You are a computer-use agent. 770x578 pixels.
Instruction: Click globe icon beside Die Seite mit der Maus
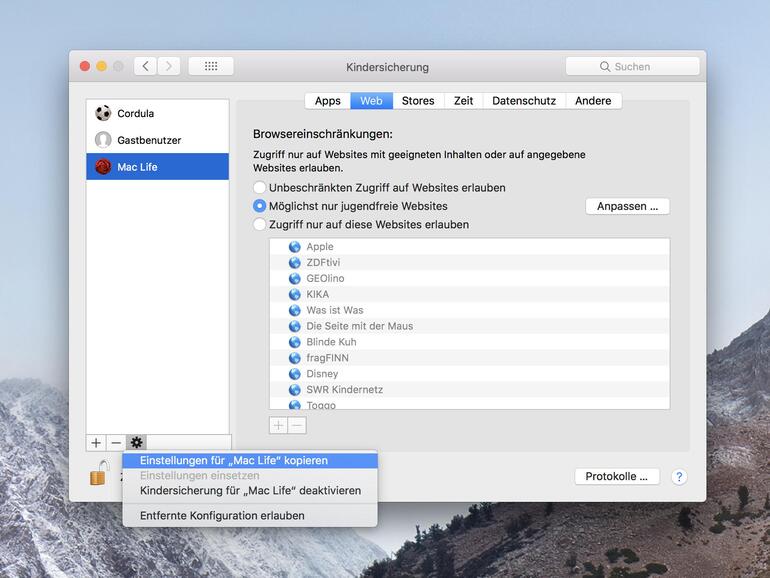(295, 326)
